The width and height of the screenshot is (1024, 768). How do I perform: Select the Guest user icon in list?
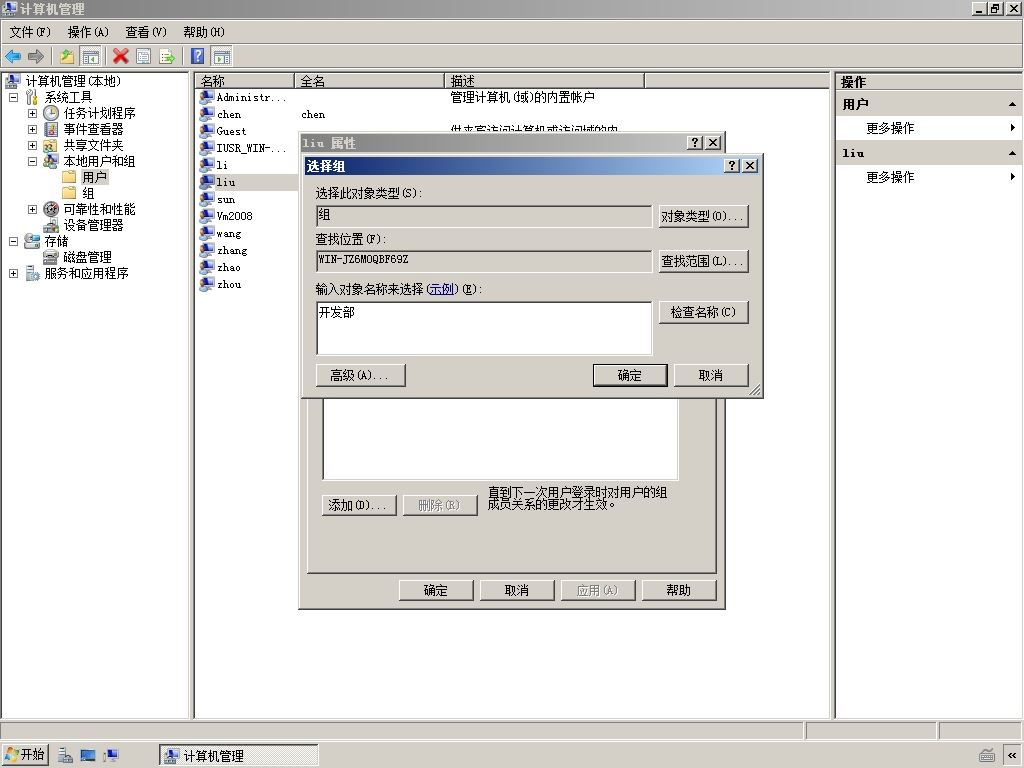207,131
